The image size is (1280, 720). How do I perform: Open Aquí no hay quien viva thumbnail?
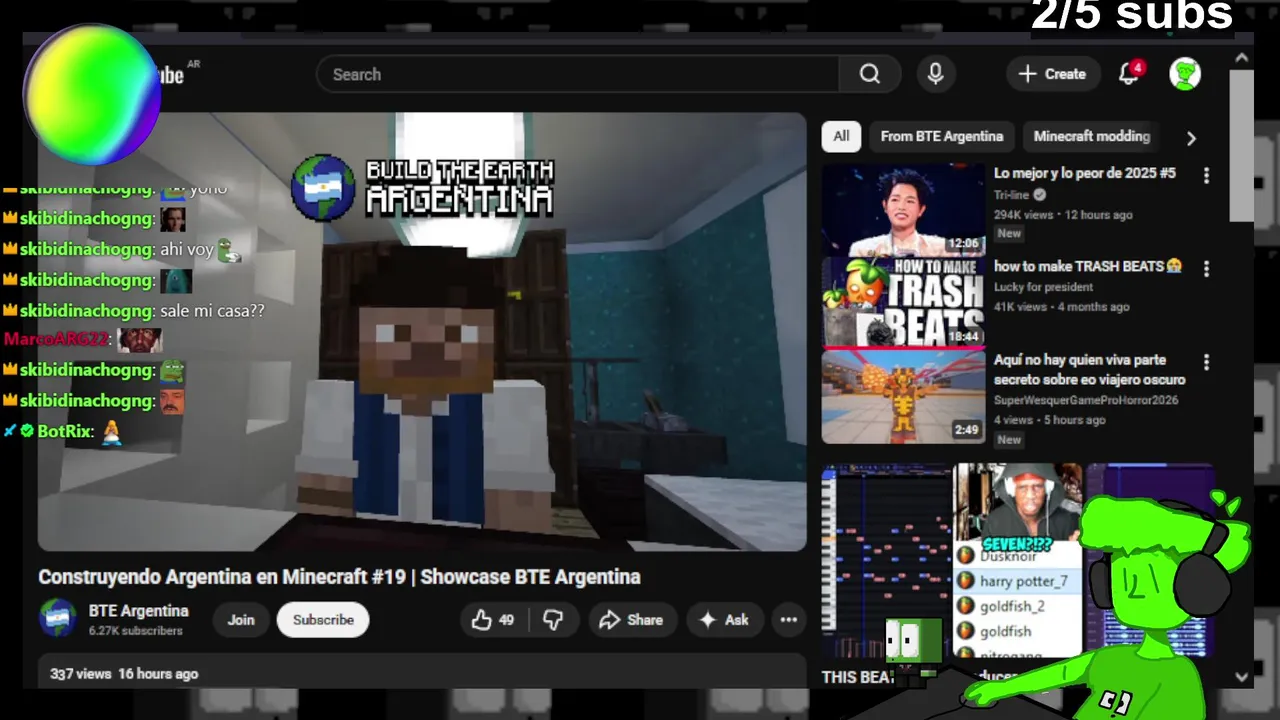(903, 397)
